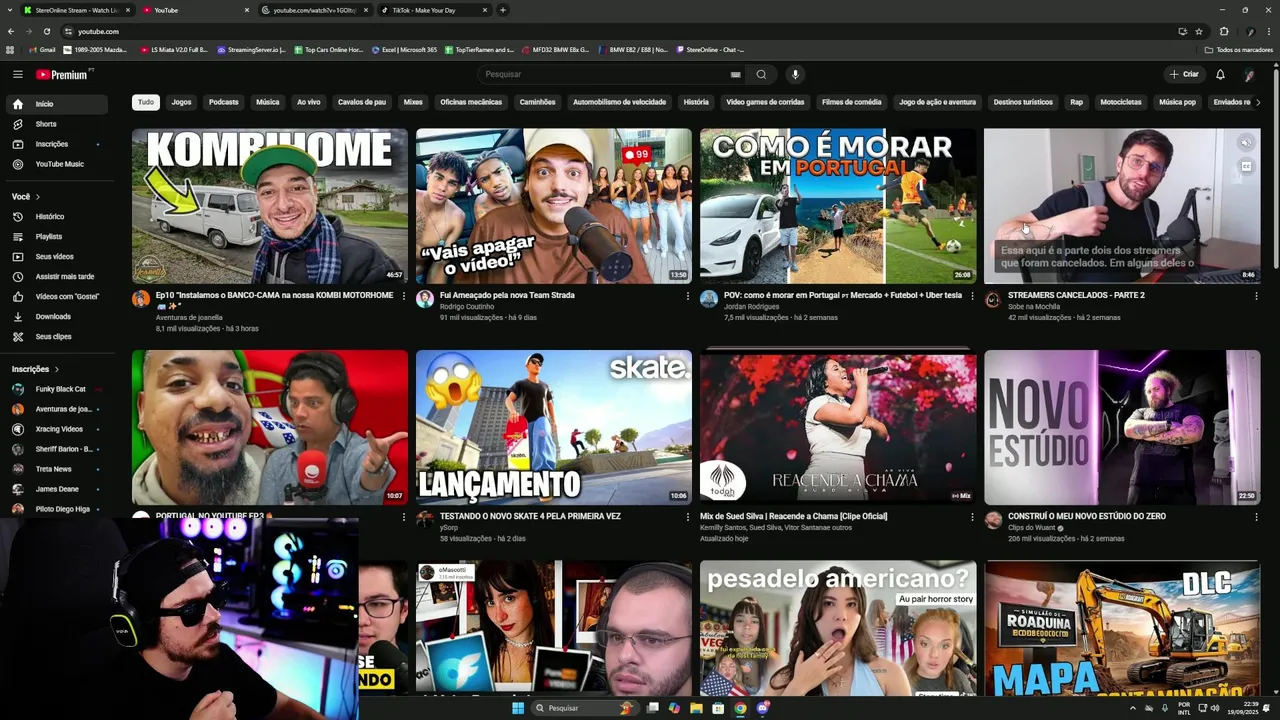Viewport: 1280px width, 720px height.
Task: Open Histórico in the sidebar
Action: (58, 216)
